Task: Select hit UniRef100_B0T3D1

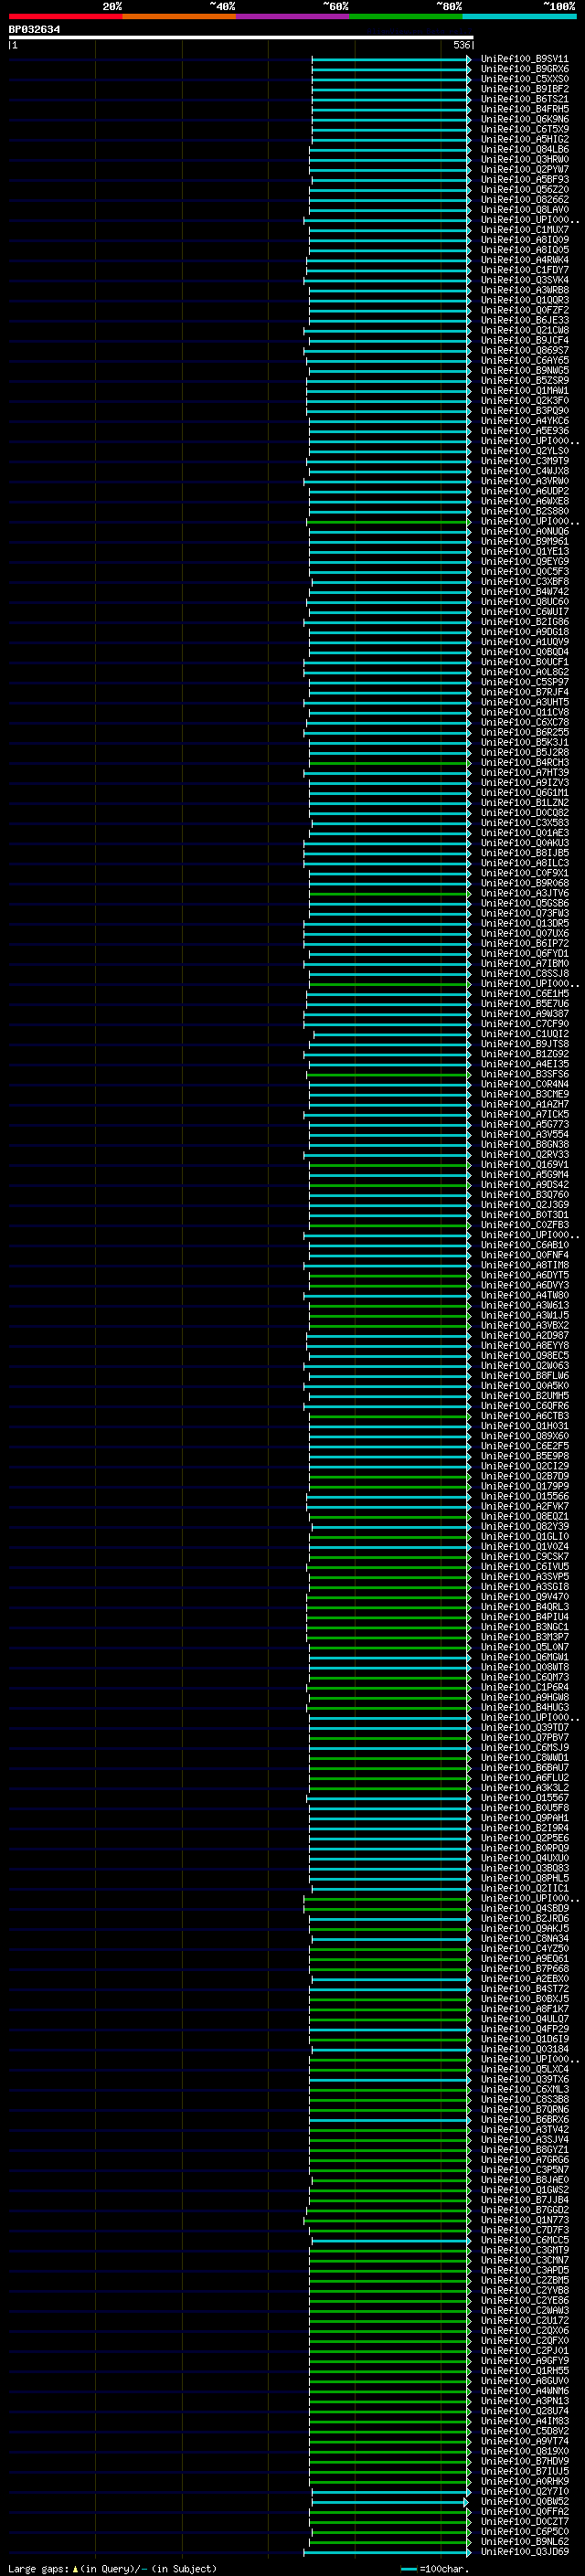Action: 524,1215
